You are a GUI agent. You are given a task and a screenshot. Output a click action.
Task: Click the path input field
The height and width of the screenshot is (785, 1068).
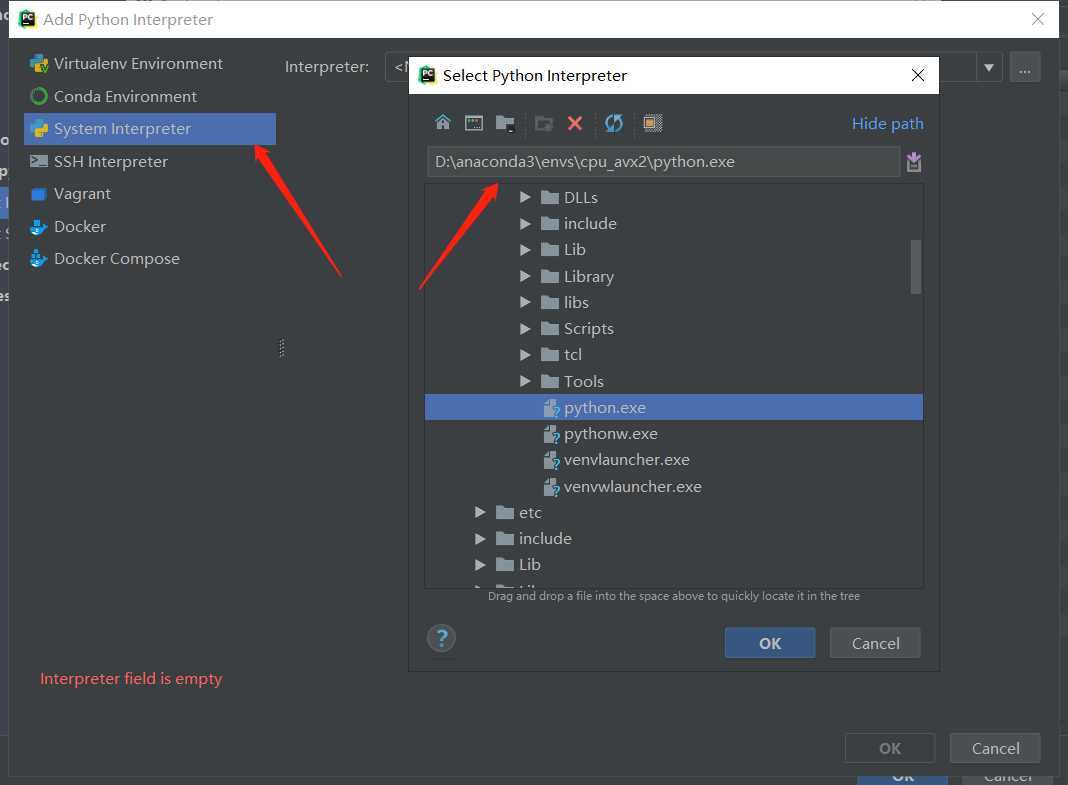coord(663,162)
